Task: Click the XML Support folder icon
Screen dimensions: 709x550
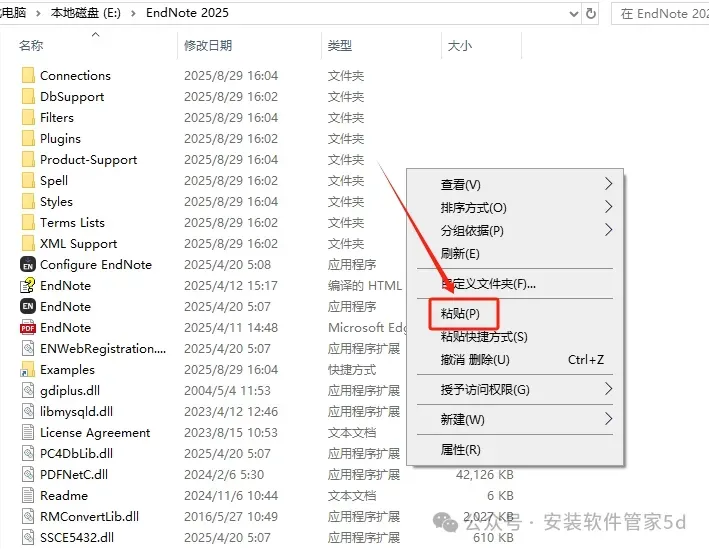Action: 28,243
